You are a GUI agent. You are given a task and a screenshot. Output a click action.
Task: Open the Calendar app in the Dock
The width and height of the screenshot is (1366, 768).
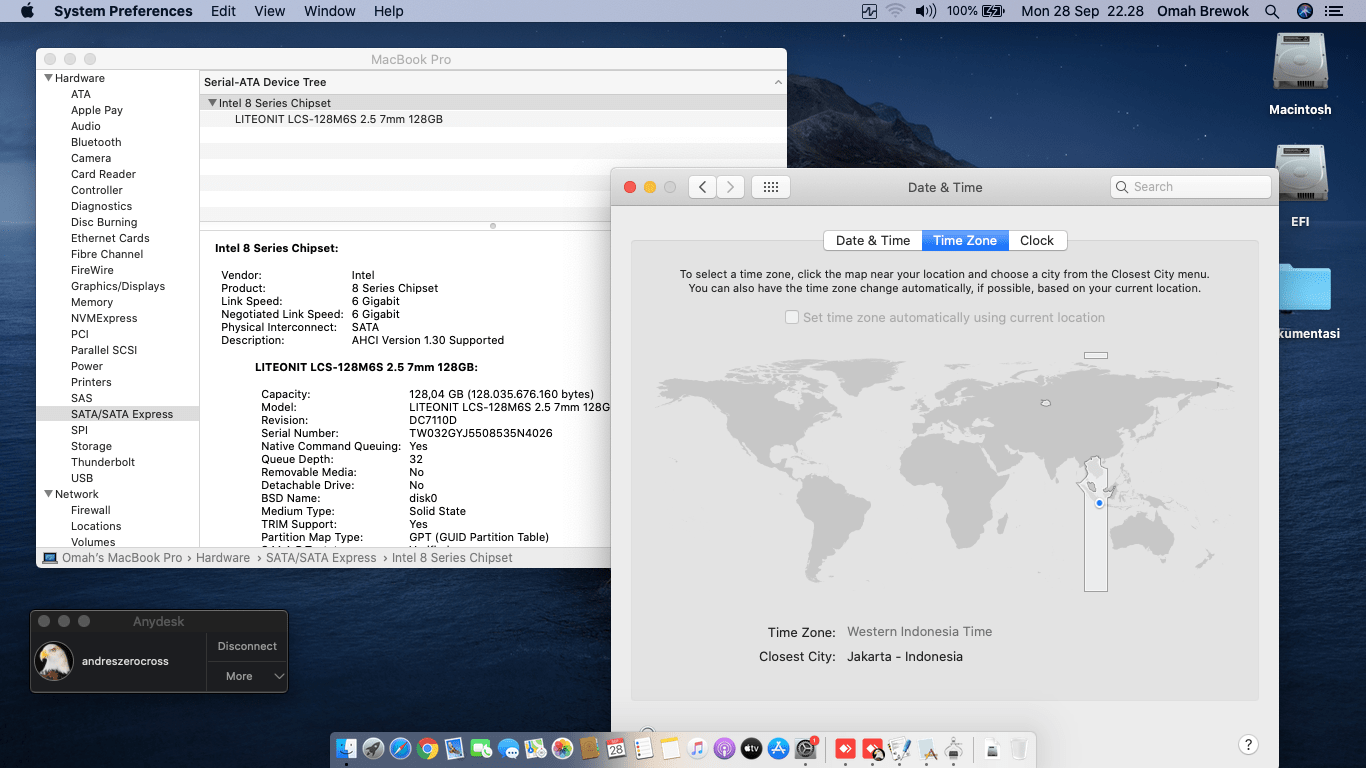coord(615,748)
